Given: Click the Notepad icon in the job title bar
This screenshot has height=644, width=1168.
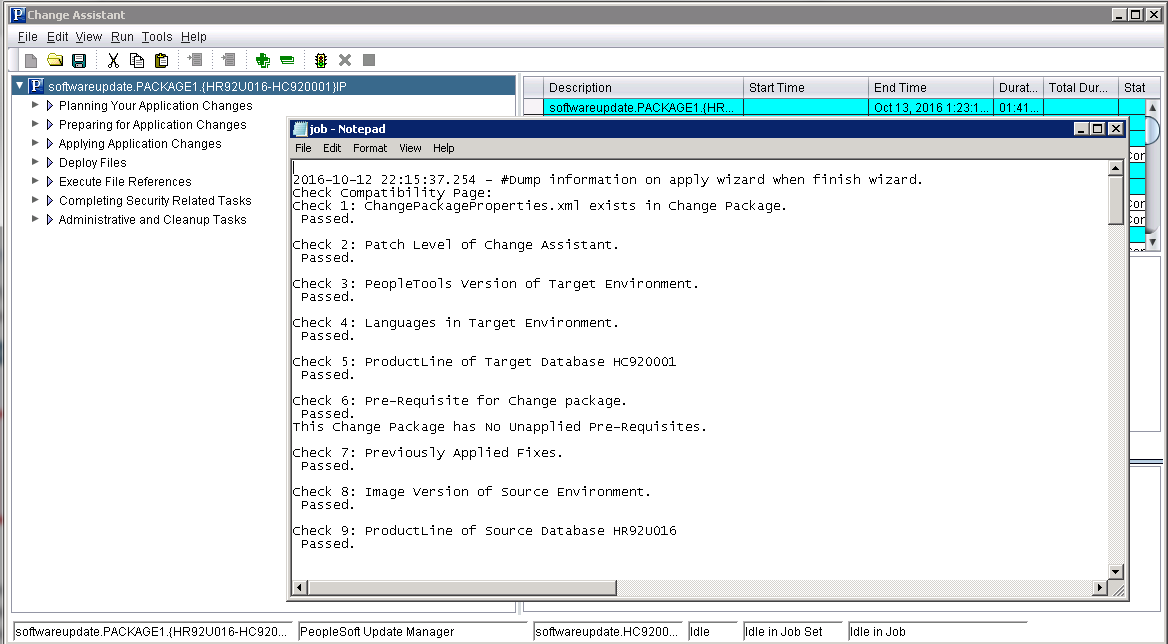Looking at the screenshot, I should [x=300, y=129].
